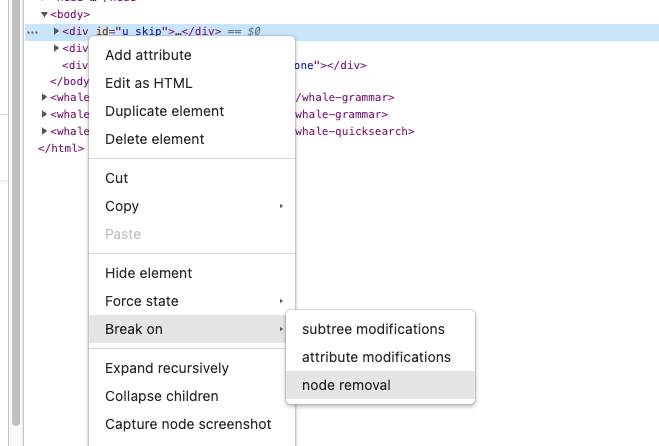This screenshot has height=446, width=659.
Task: Select Edit as HTML
Action: [148, 83]
